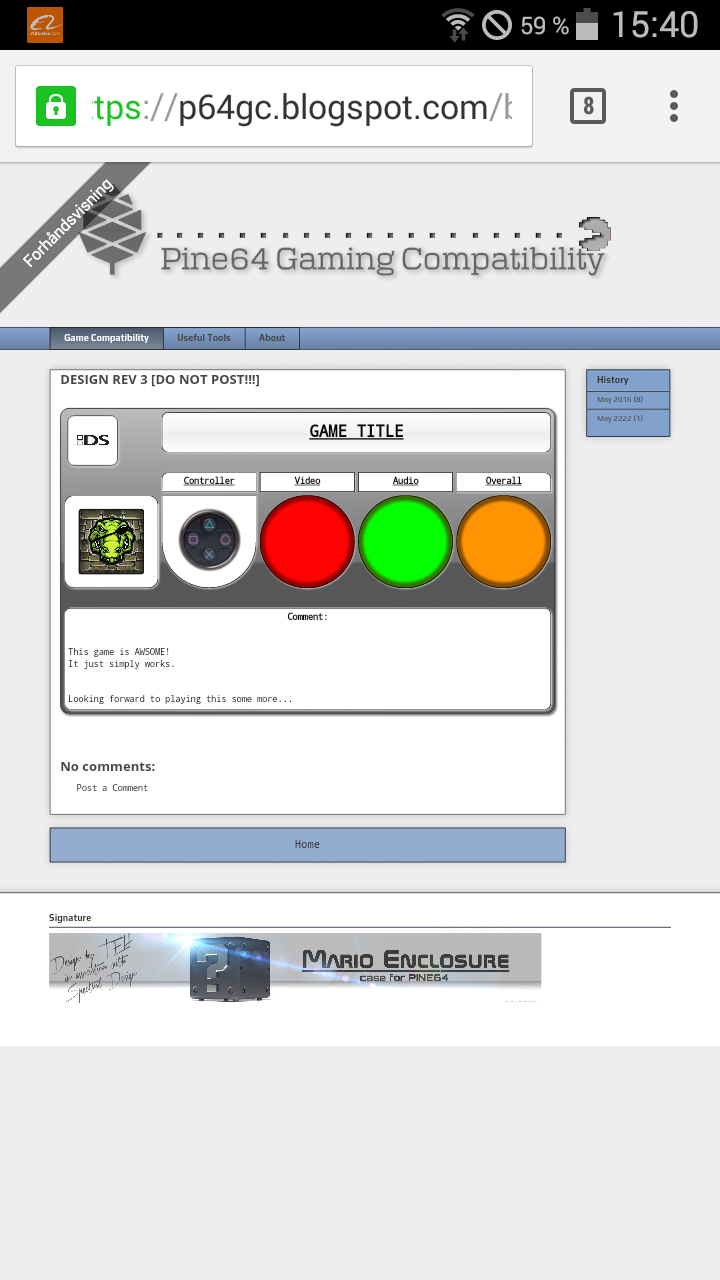Click the orange Overall rating circle
The width and height of the screenshot is (720, 1280).
click(x=503, y=542)
